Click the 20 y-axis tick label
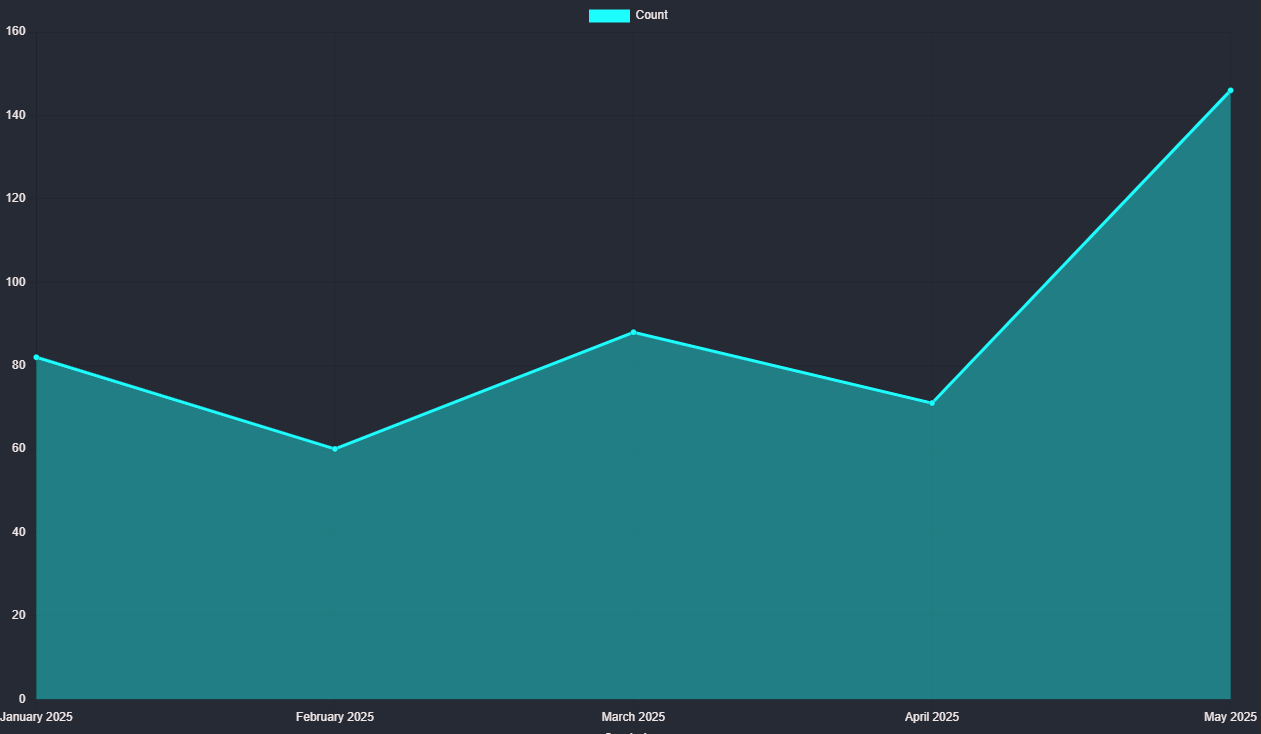Image resolution: width=1261 pixels, height=734 pixels. (x=19, y=615)
